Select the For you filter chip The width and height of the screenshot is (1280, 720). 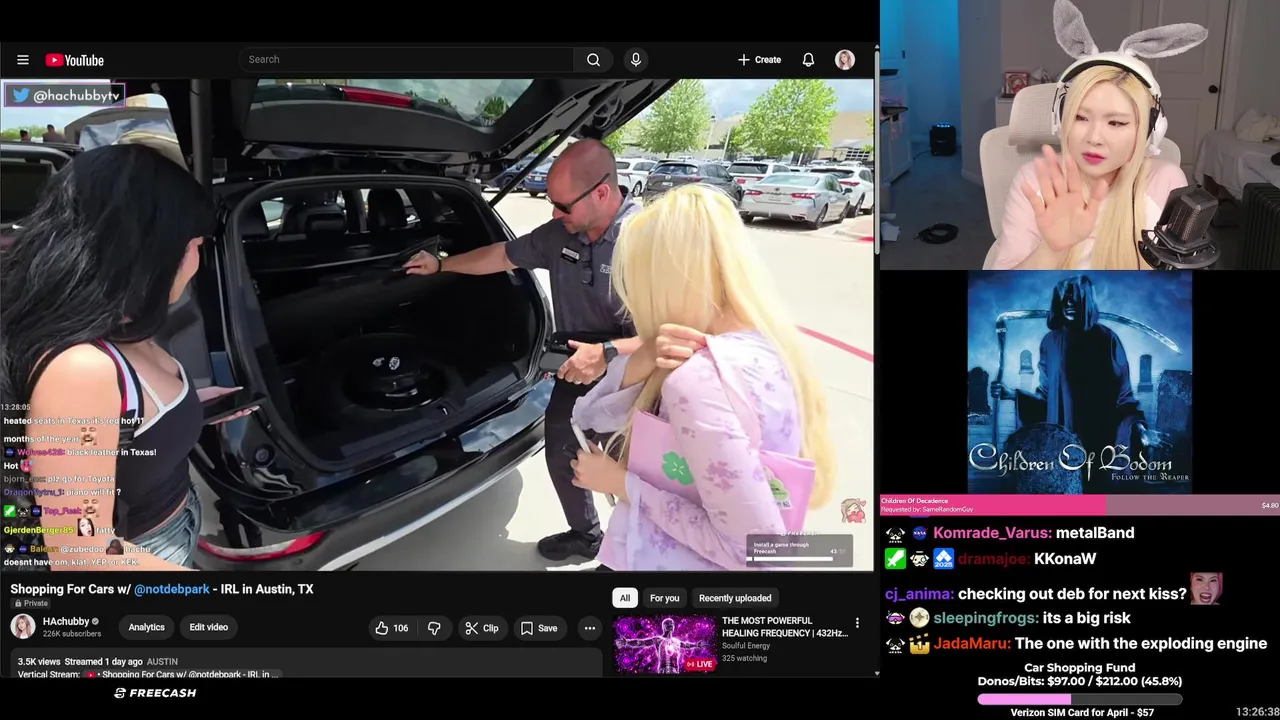click(664, 598)
